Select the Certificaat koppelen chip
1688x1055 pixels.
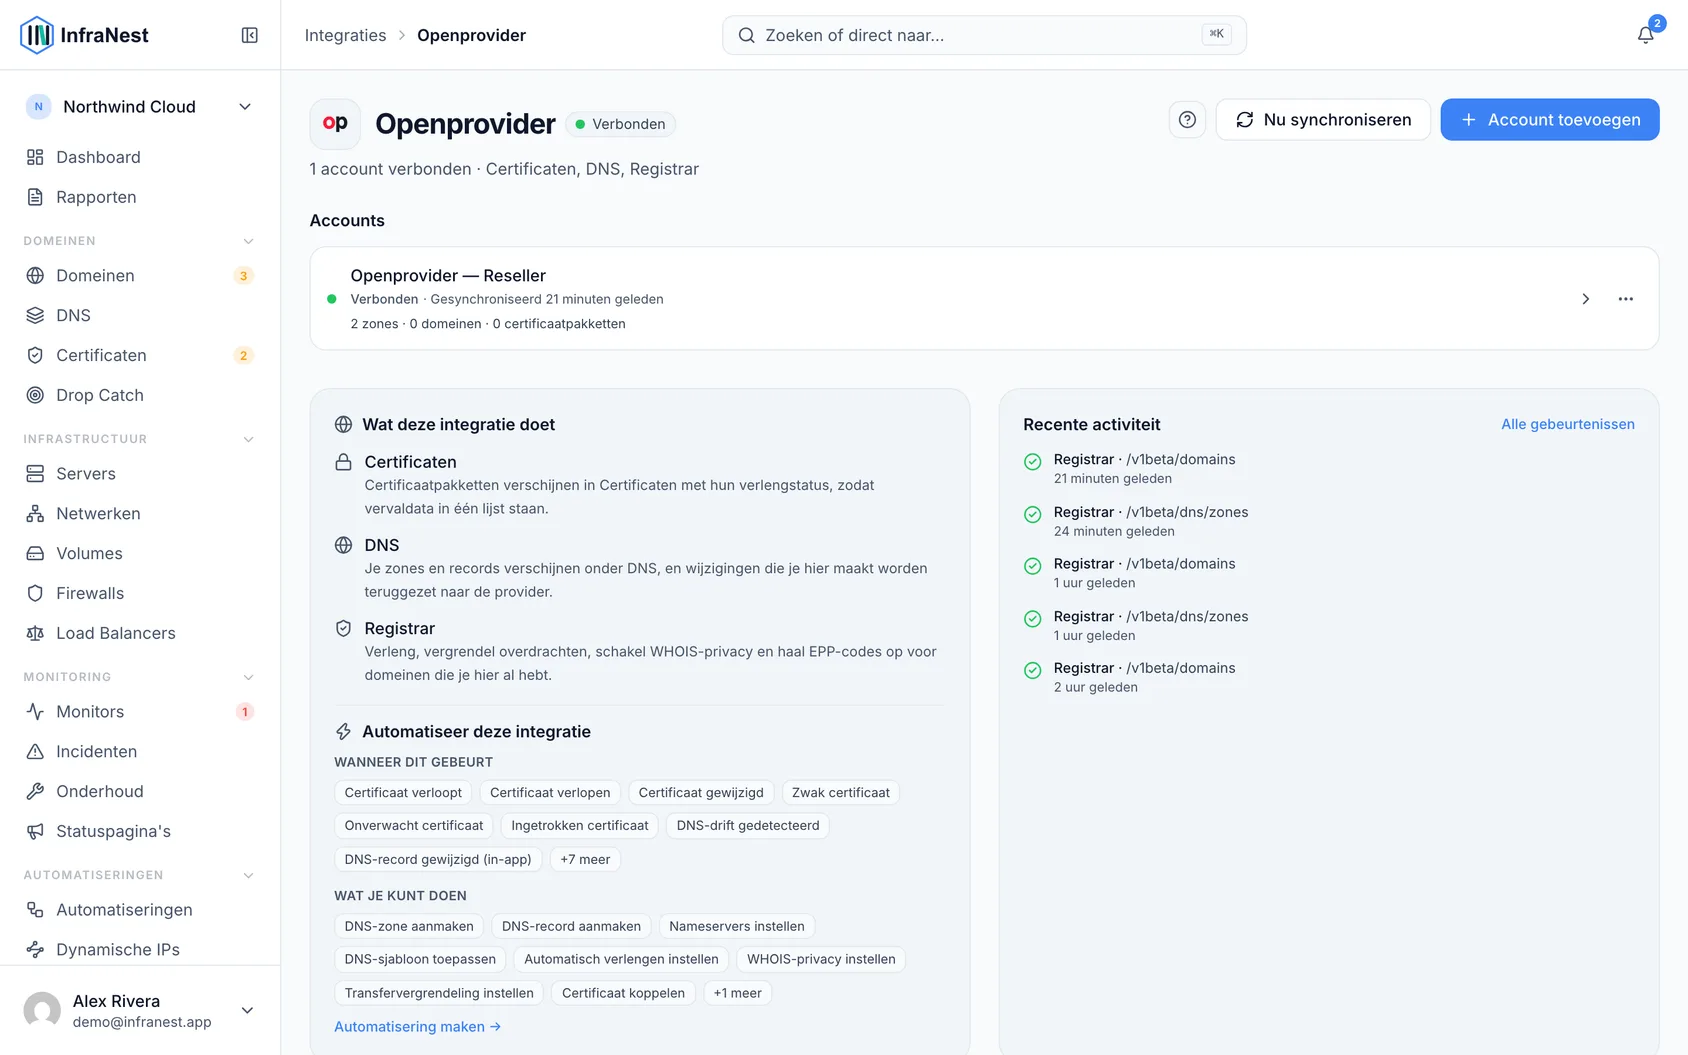coord(623,993)
